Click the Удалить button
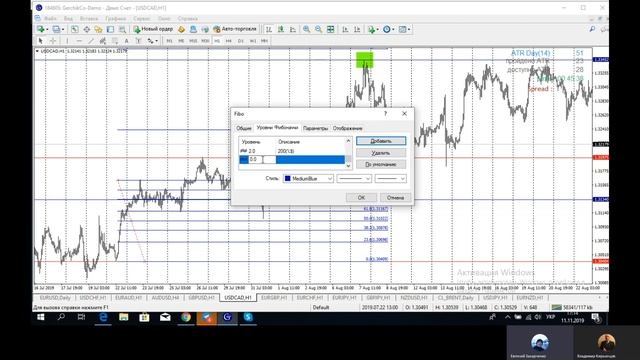The width and height of the screenshot is (640, 360). click(x=381, y=153)
